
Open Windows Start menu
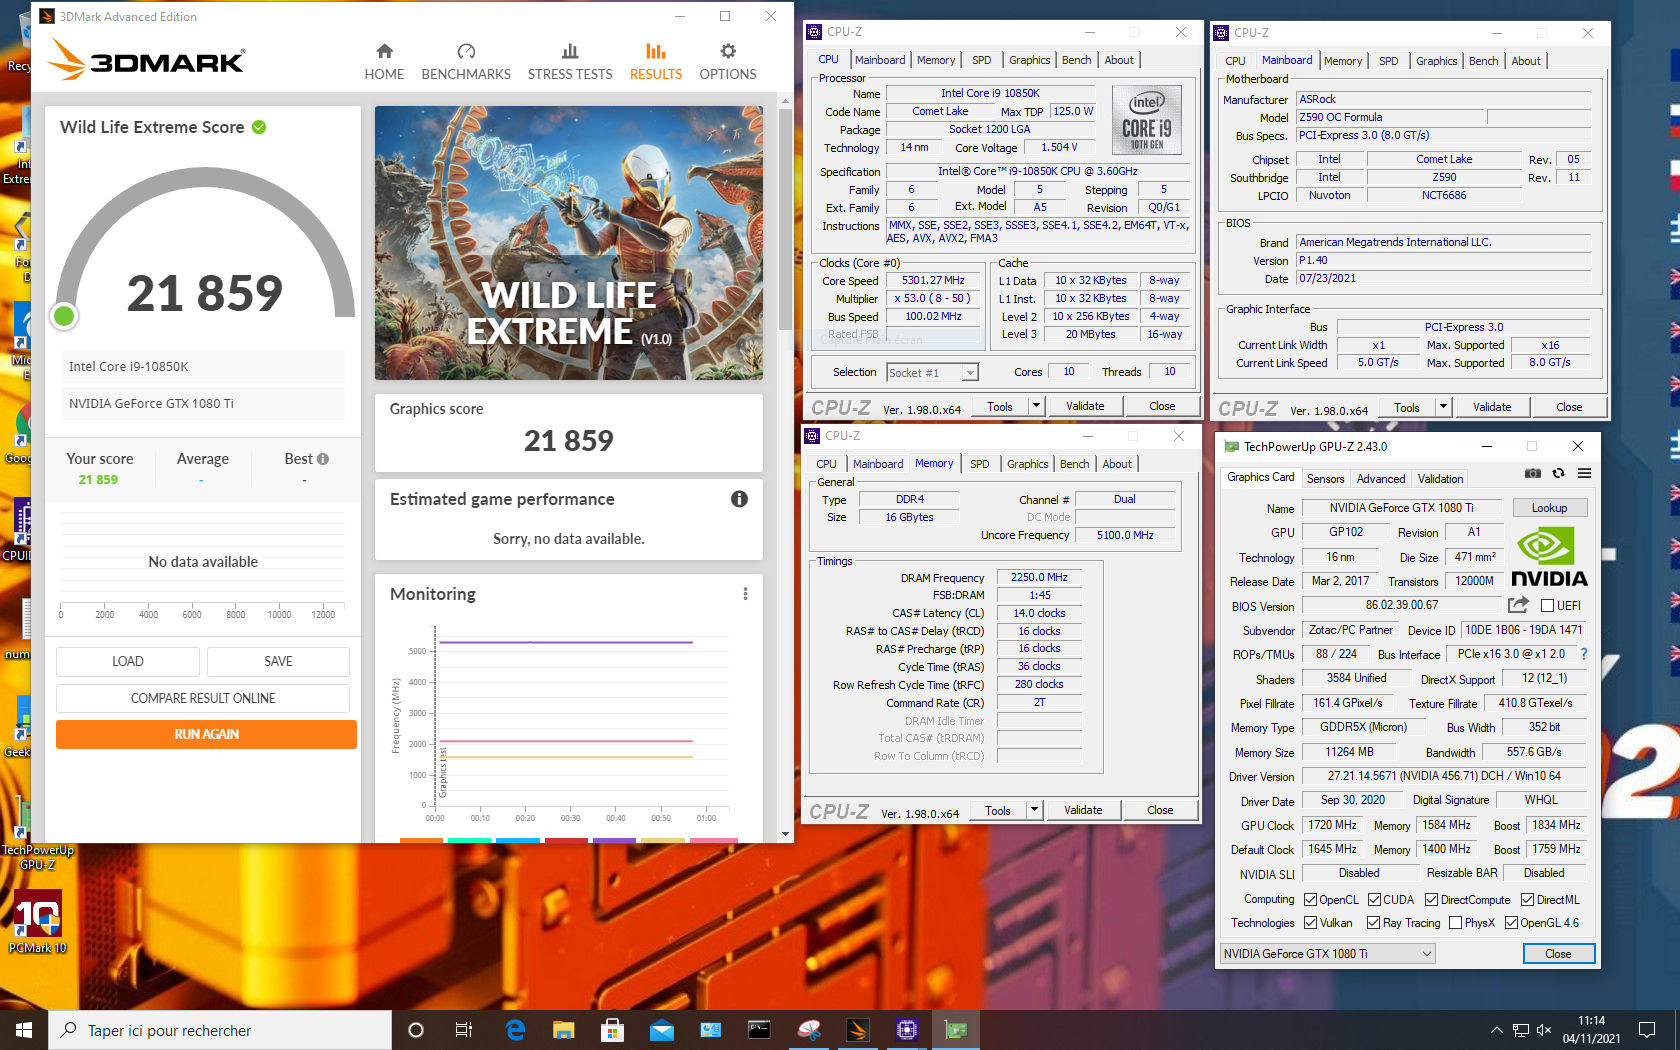click(23, 1030)
